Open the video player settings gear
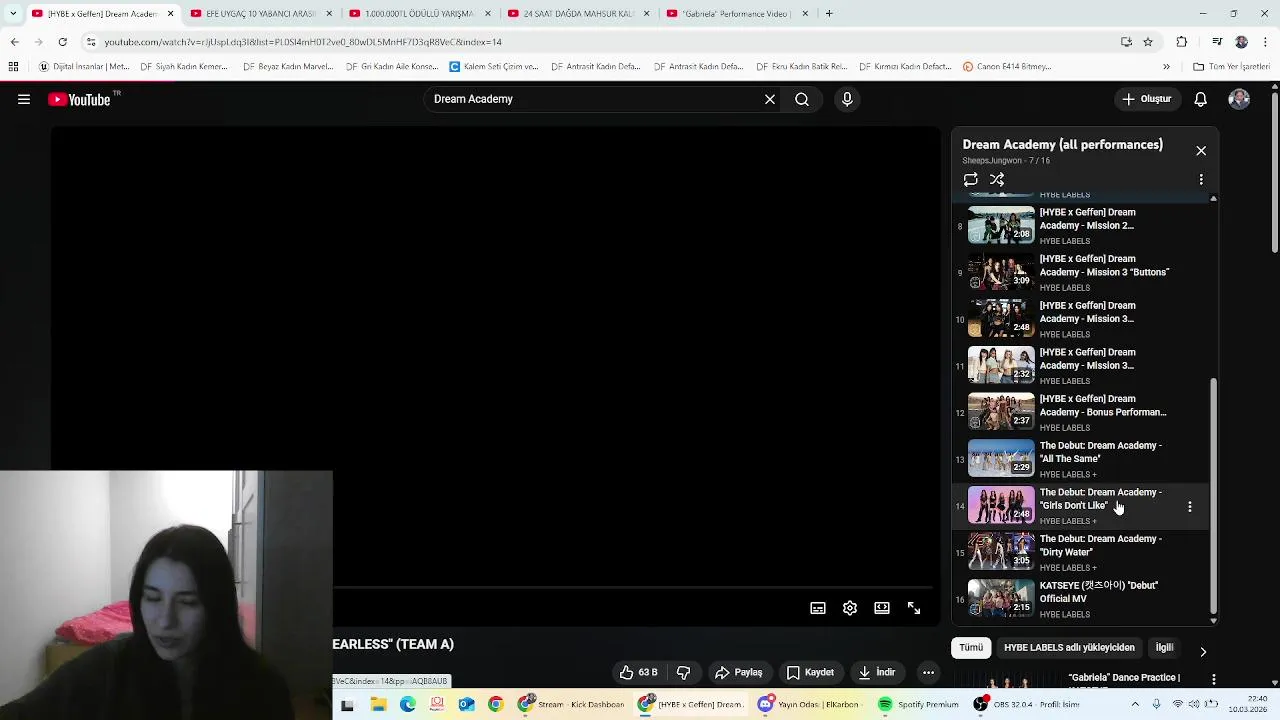The width and height of the screenshot is (1280, 720). [x=850, y=608]
